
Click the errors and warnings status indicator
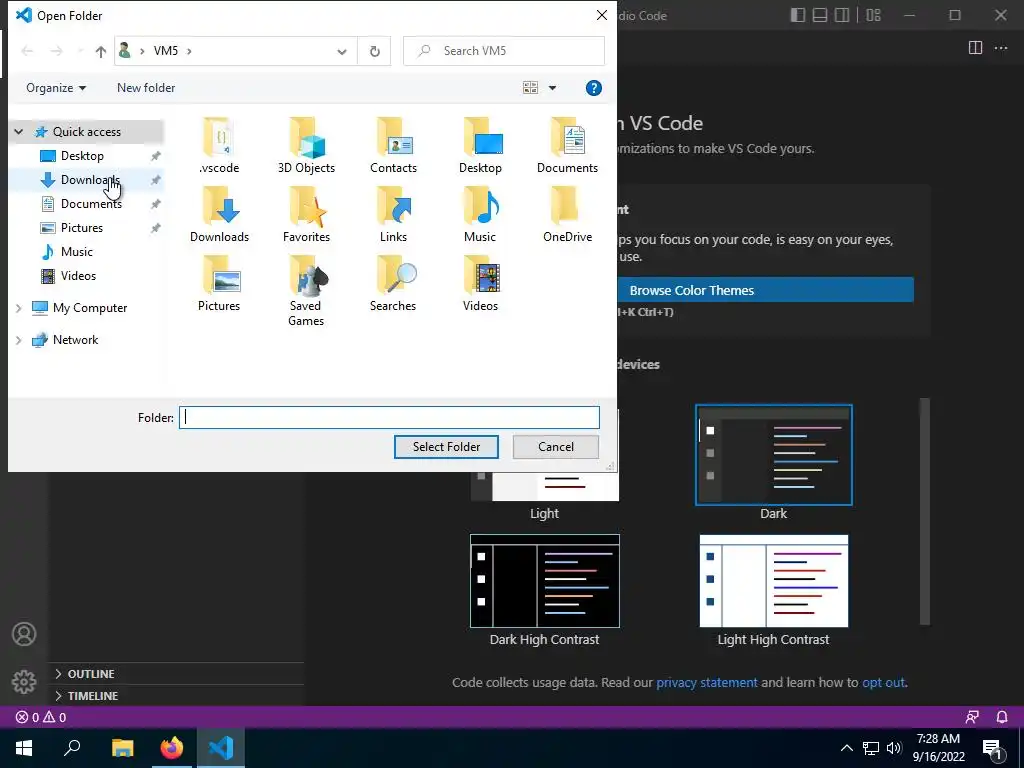[x=41, y=717]
